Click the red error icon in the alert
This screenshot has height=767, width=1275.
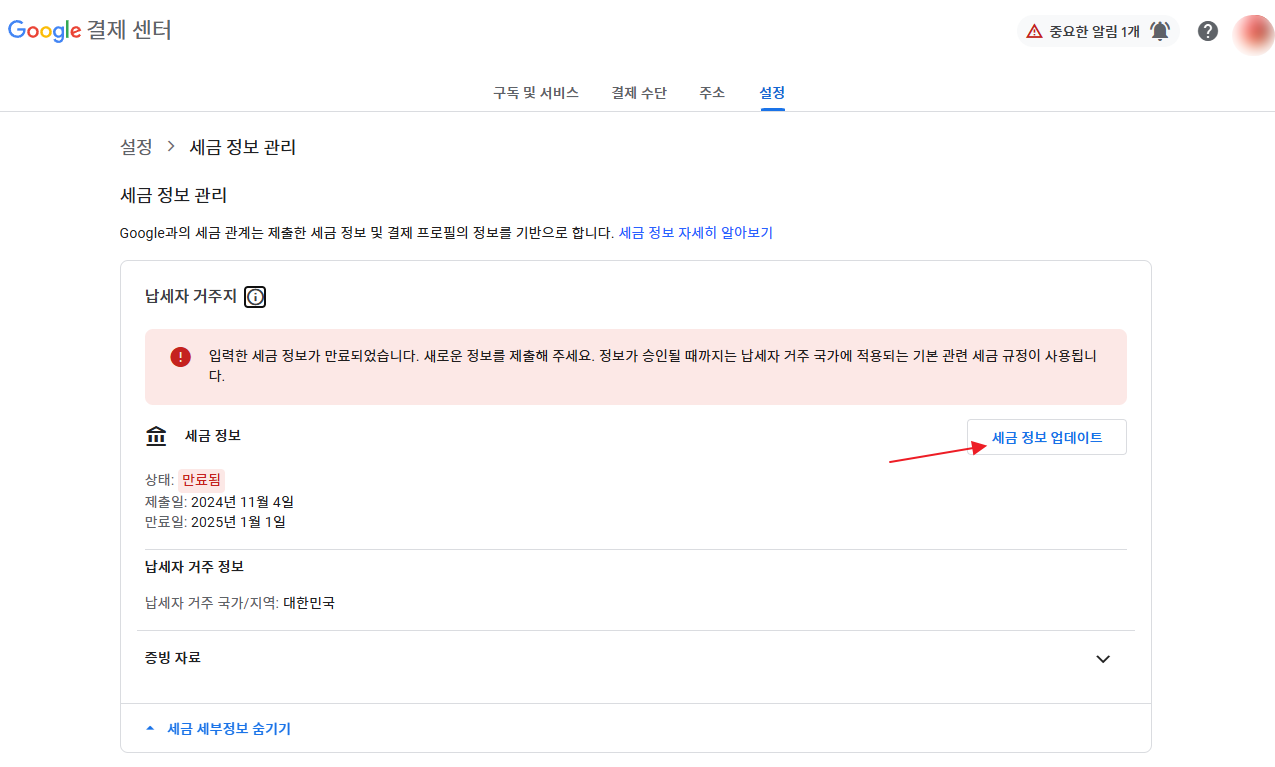[180, 357]
